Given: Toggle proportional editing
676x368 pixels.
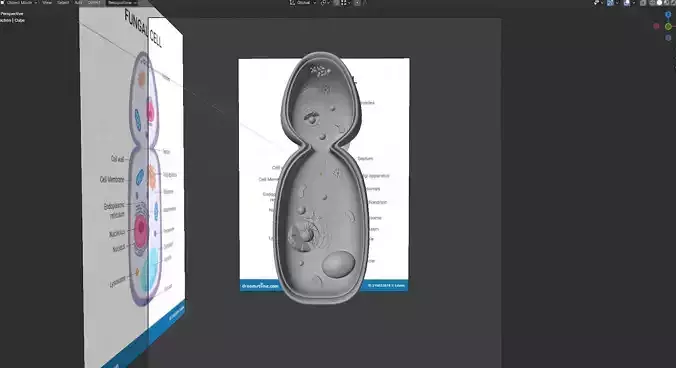Looking at the screenshot, I should [357, 3].
